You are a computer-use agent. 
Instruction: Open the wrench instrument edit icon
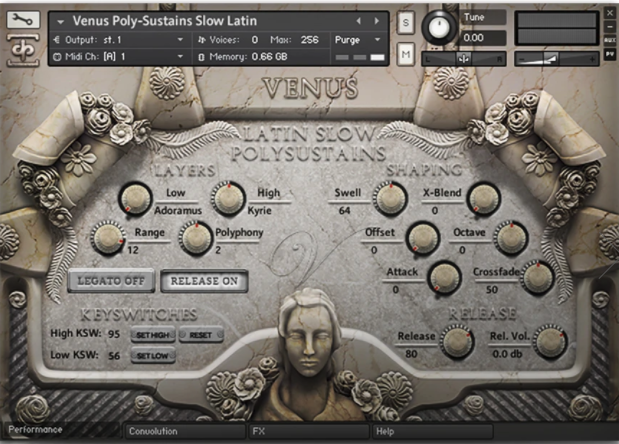[23, 19]
